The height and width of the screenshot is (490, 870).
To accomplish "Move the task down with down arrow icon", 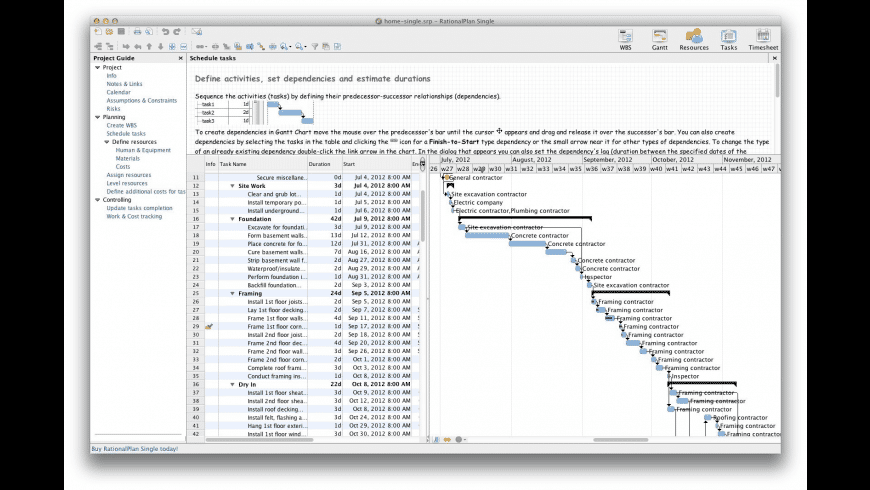I will pyautogui.click(x=160, y=47).
